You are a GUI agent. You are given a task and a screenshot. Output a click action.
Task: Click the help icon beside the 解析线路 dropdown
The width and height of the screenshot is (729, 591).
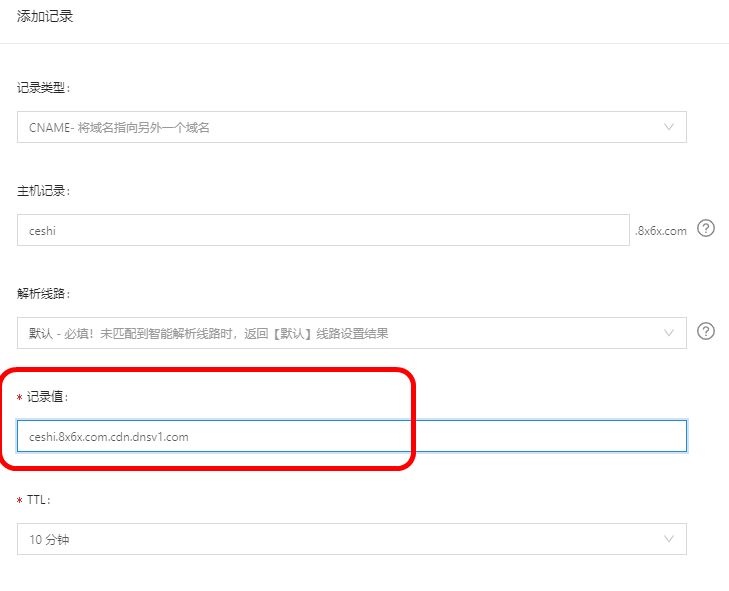coord(706,332)
